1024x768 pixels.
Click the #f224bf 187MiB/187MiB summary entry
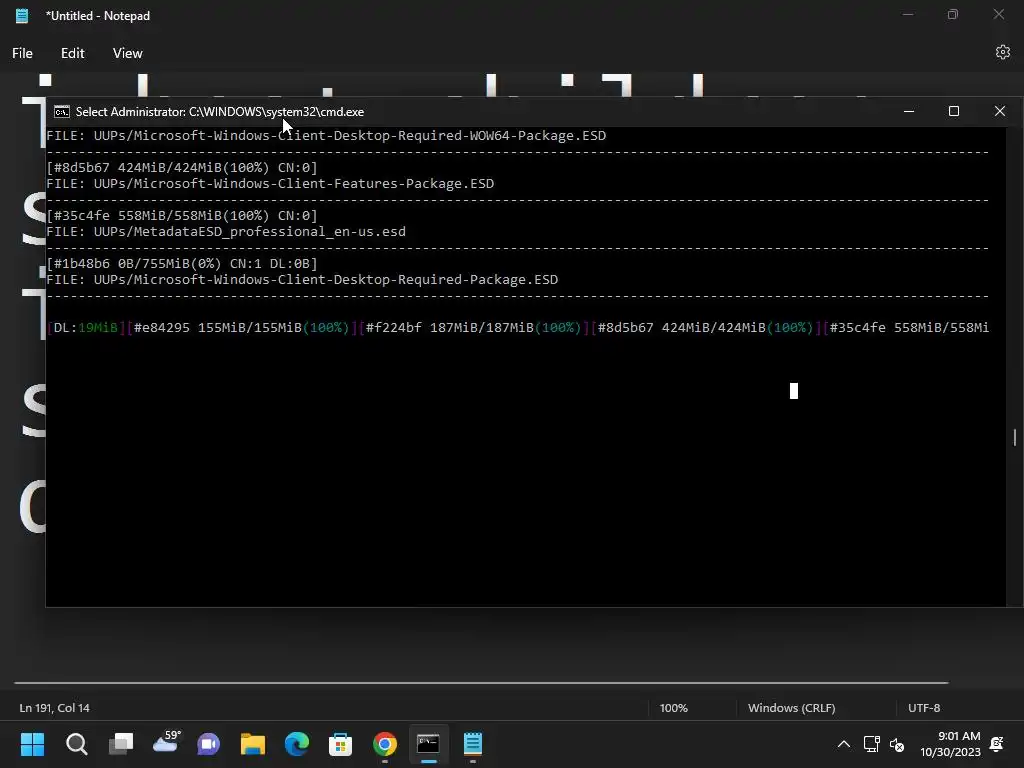[x=473, y=328]
